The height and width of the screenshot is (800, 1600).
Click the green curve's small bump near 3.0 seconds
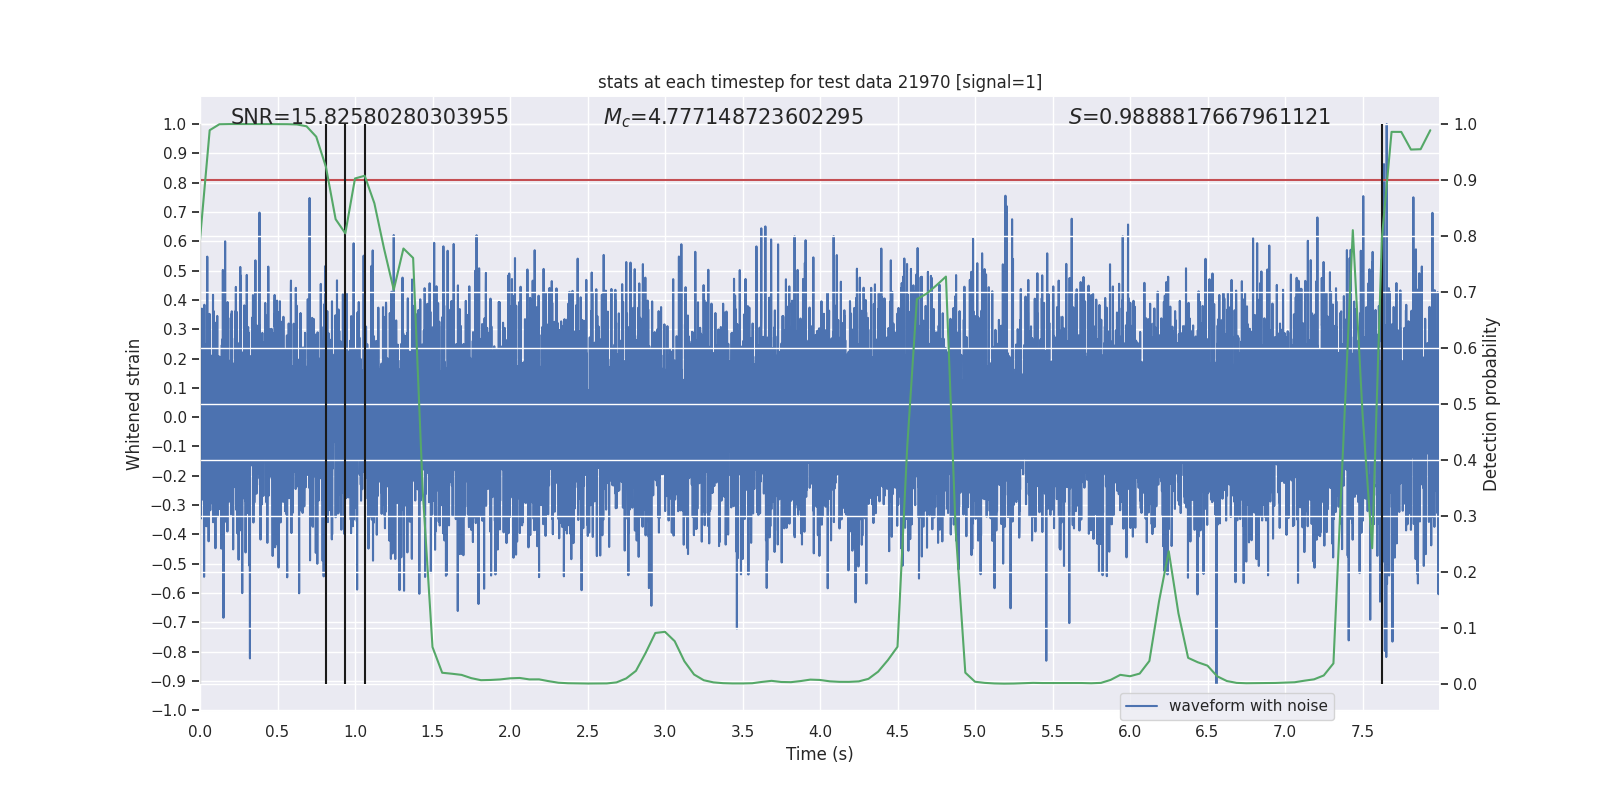point(660,632)
